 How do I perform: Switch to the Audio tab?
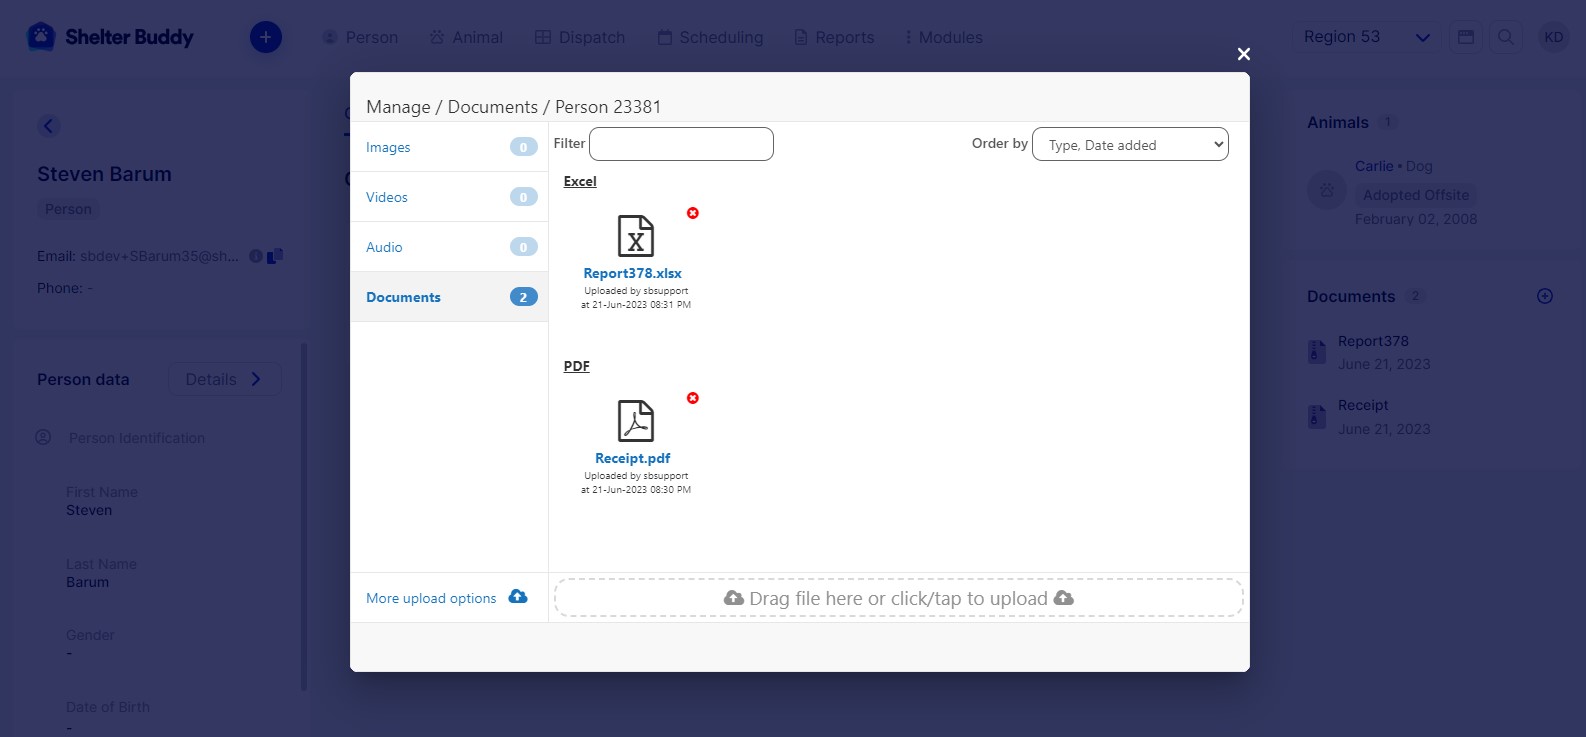[449, 247]
